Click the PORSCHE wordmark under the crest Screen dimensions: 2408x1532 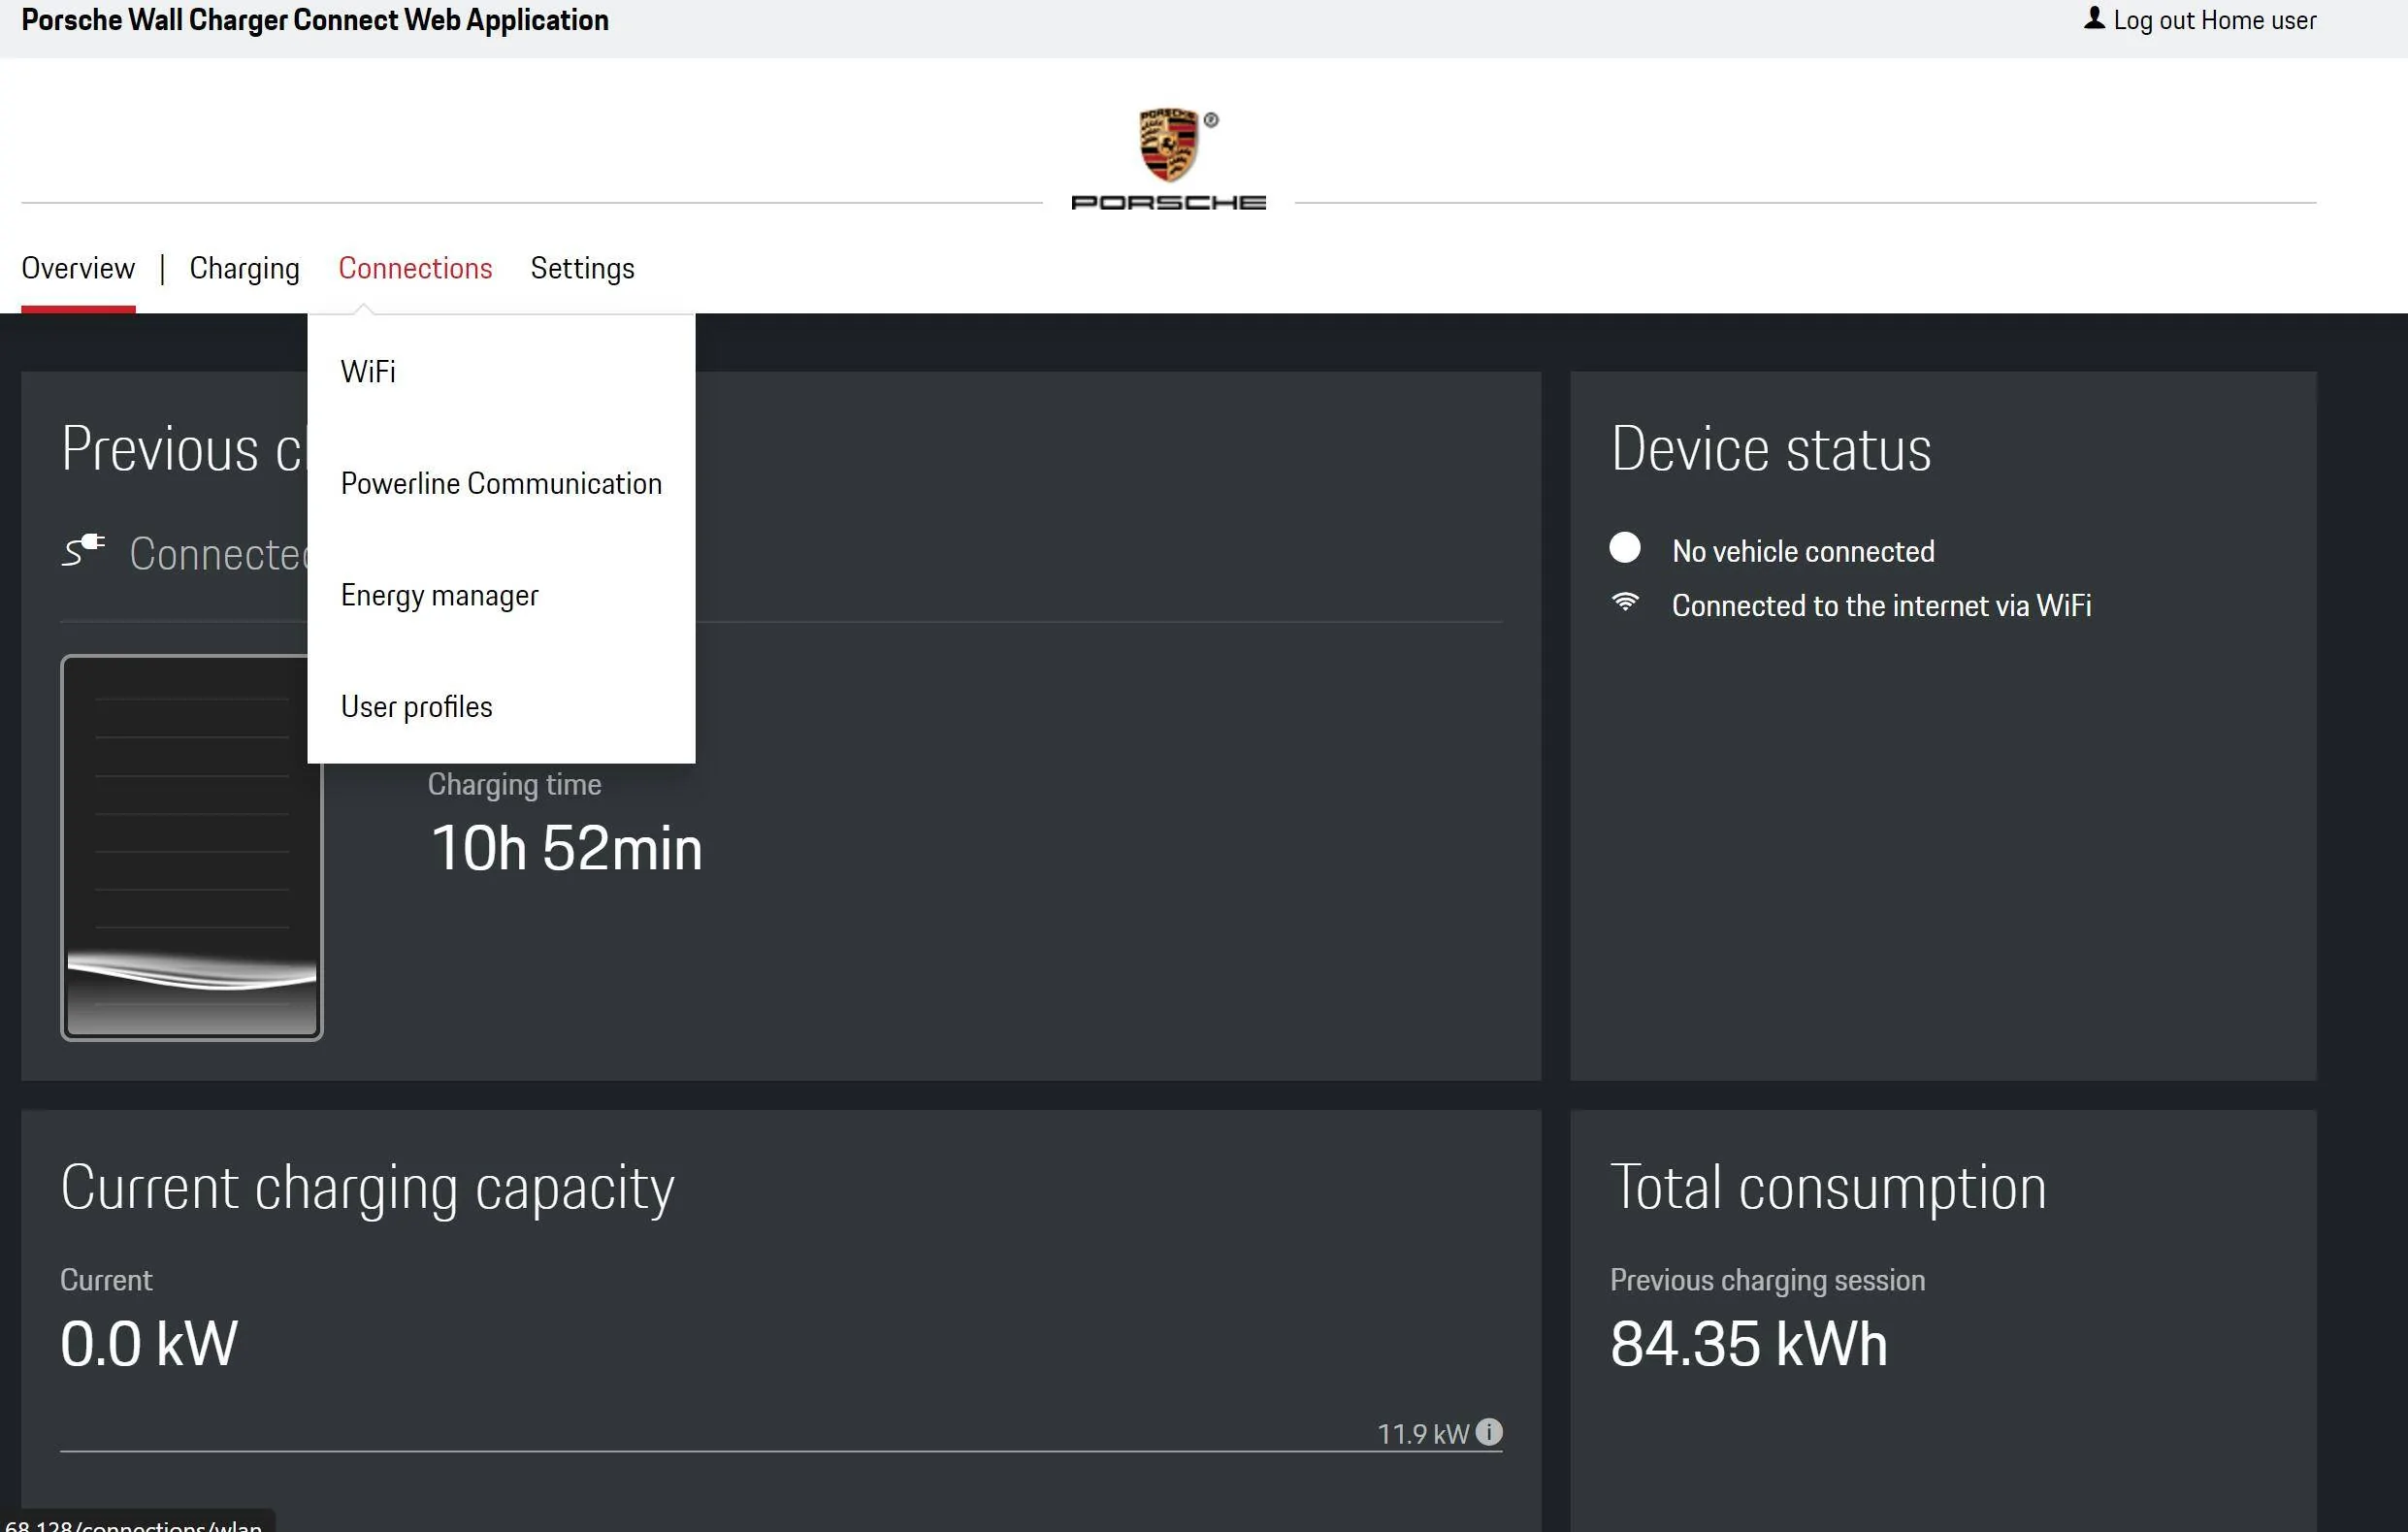pyautogui.click(x=1168, y=203)
